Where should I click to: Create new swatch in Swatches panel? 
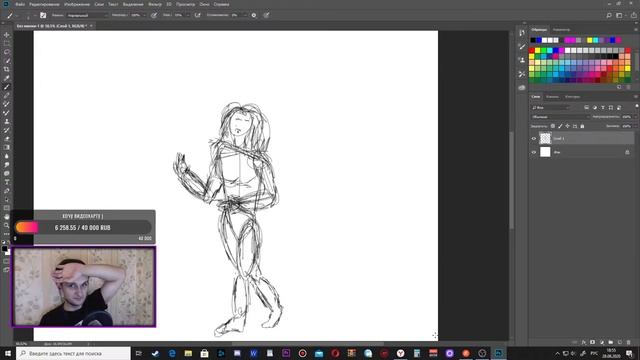[x=619, y=87]
